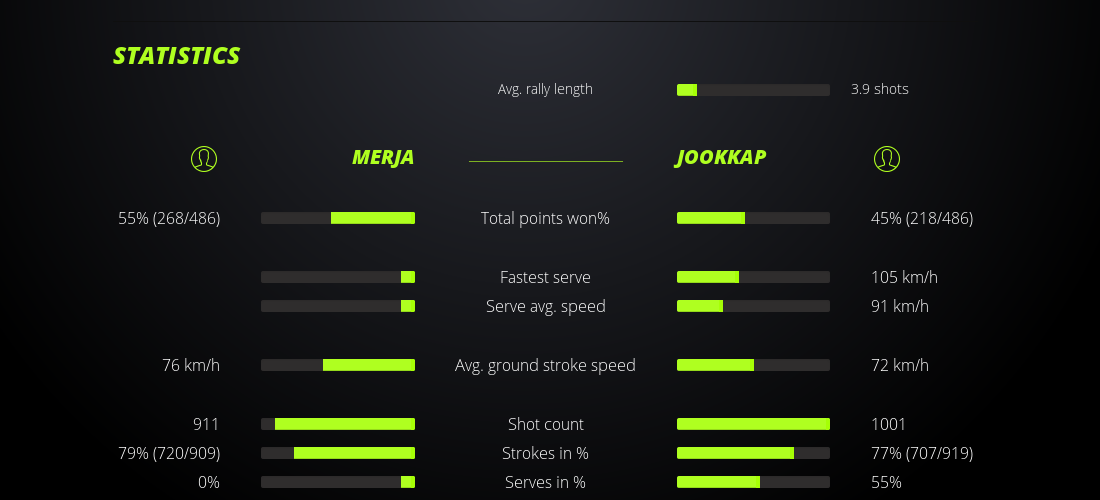The width and height of the screenshot is (1100, 500).
Task: Click the average rally length bar
Action: point(753,90)
